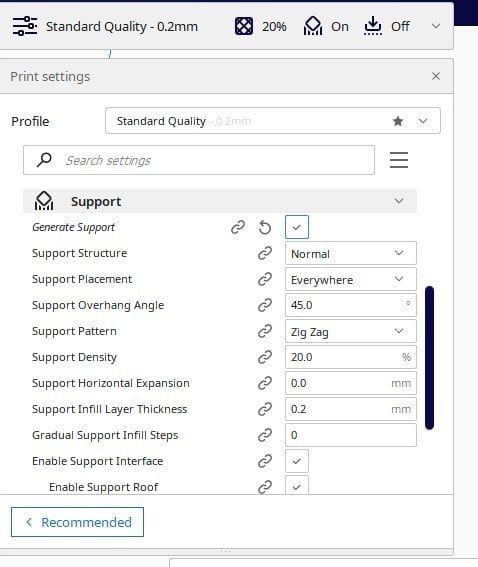Click the Recommended button

pyautogui.click(x=77, y=522)
